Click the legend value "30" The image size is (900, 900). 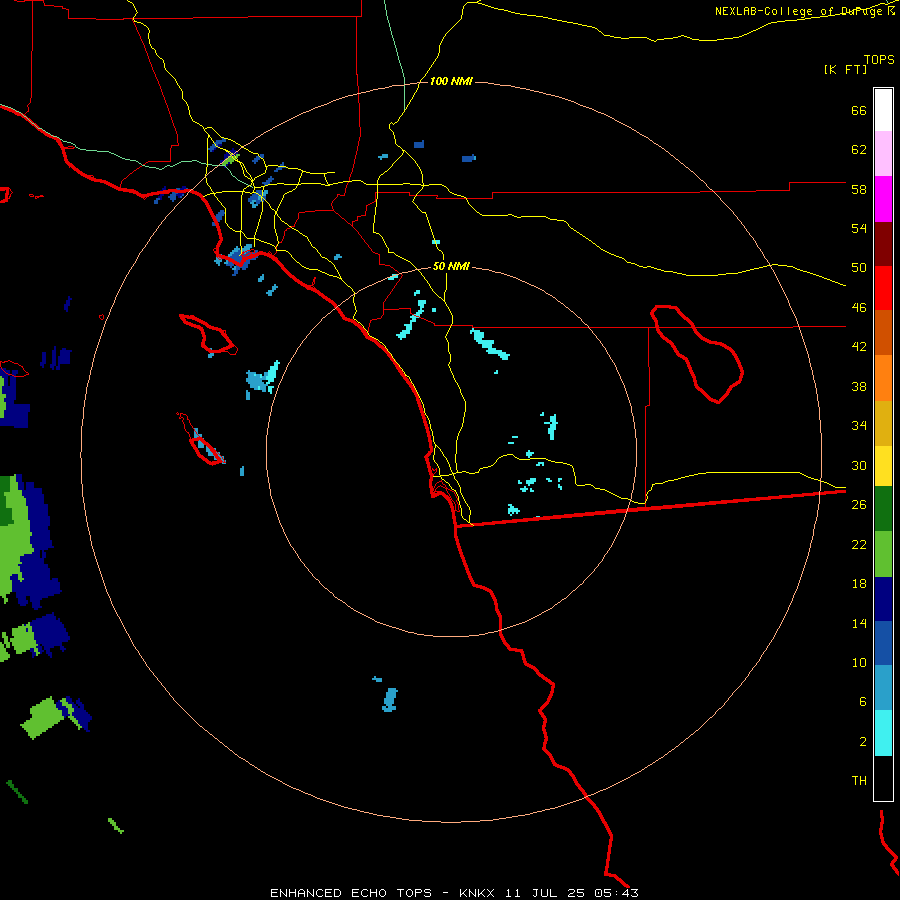(859, 465)
